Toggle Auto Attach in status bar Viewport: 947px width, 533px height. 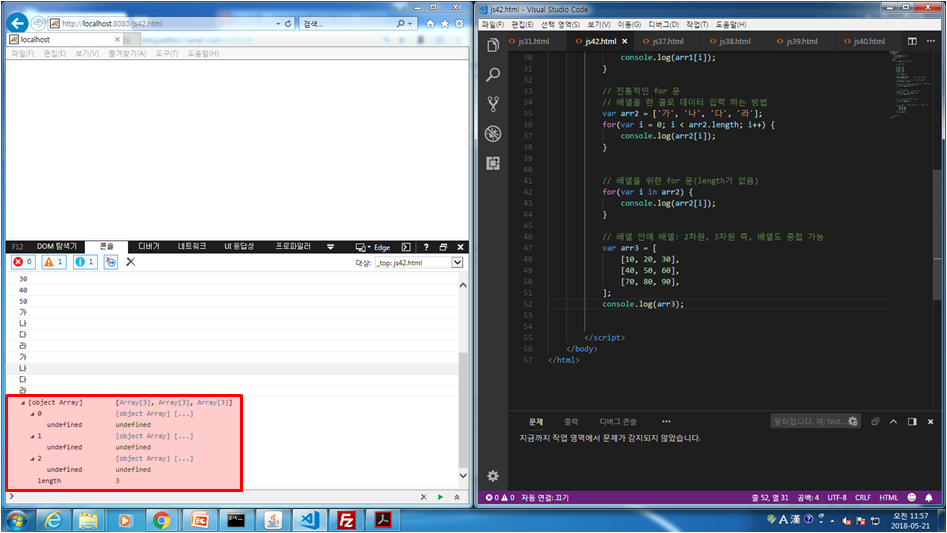pos(545,497)
